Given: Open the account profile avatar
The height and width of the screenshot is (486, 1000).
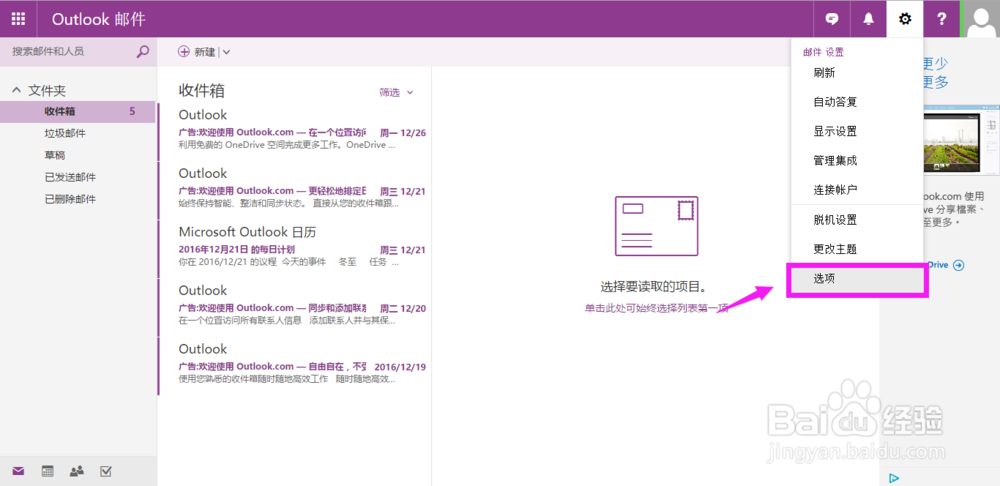Looking at the screenshot, I should pos(982,19).
